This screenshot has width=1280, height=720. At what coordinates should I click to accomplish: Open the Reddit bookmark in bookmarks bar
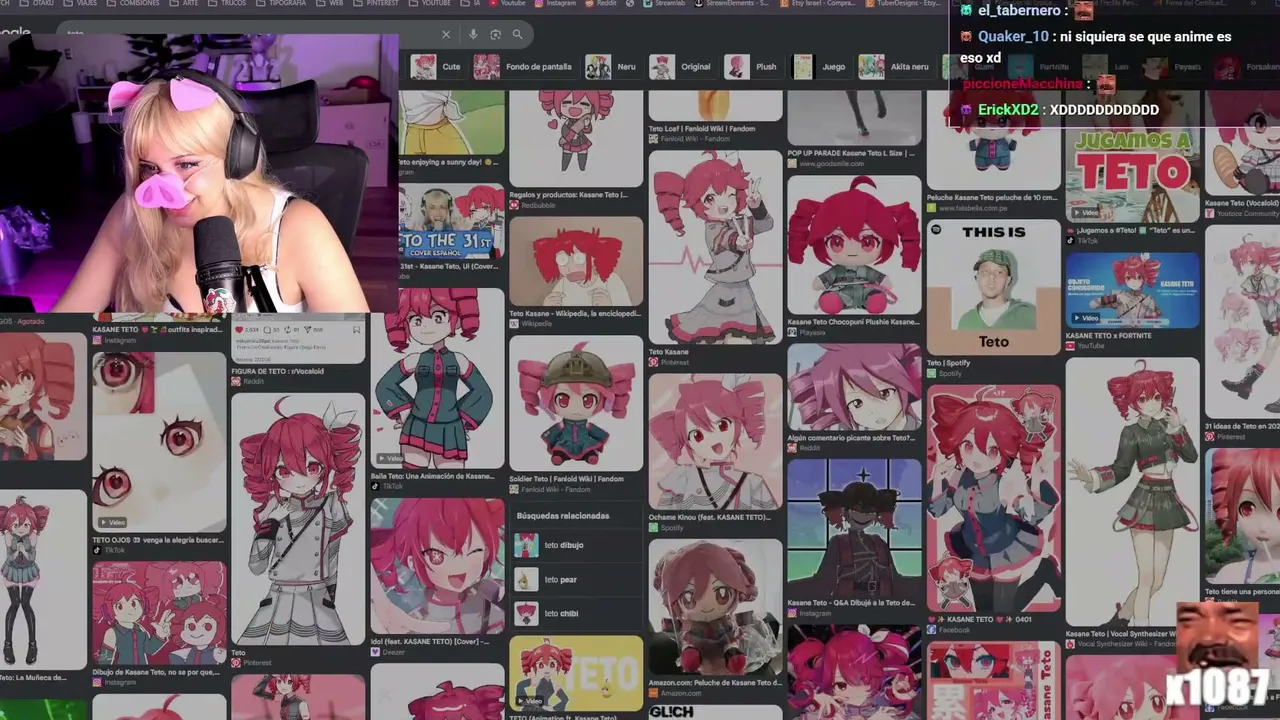pyautogui.click(x=602, y=3)
